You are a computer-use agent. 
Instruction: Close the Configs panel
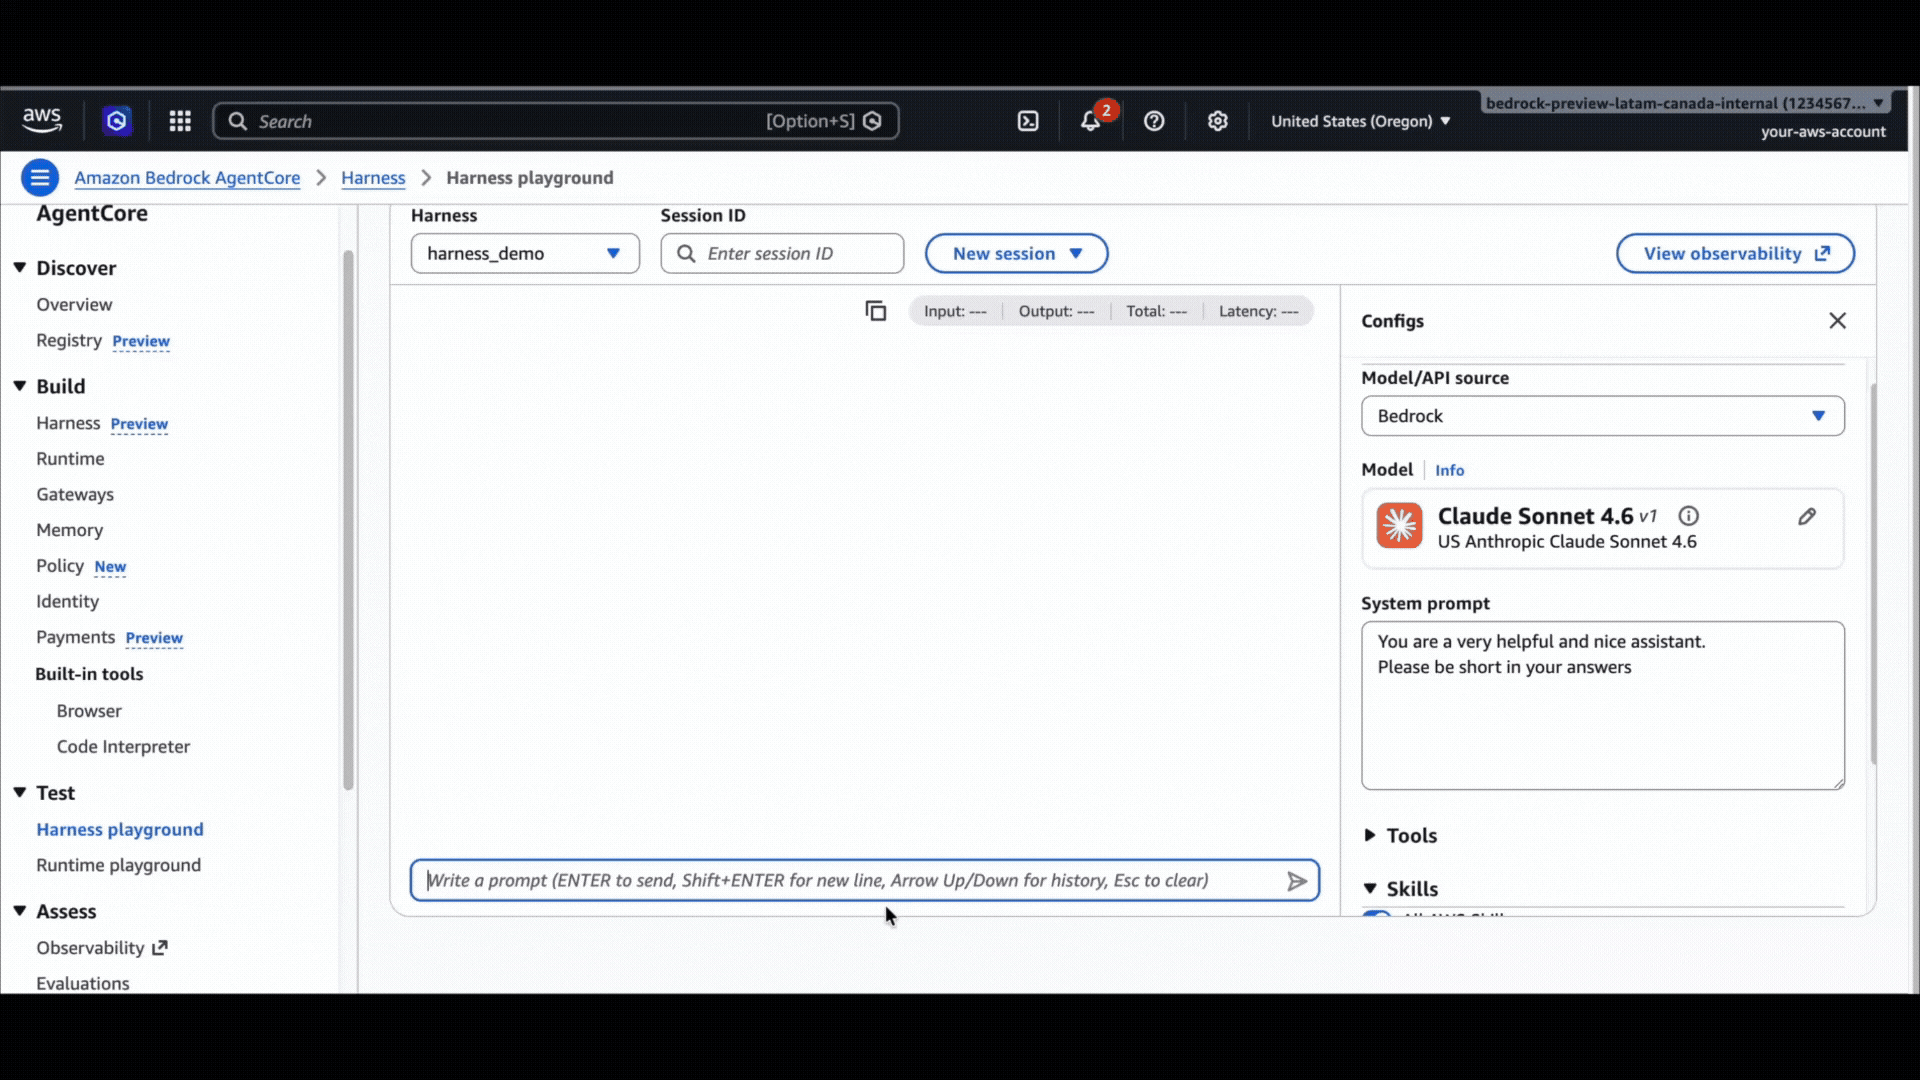click(1838, 321)
